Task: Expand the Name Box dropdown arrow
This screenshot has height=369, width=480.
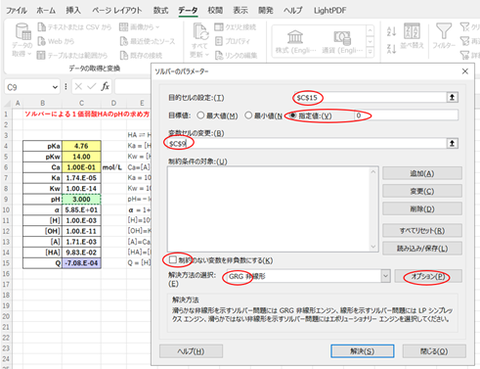Action: [55, 87]
